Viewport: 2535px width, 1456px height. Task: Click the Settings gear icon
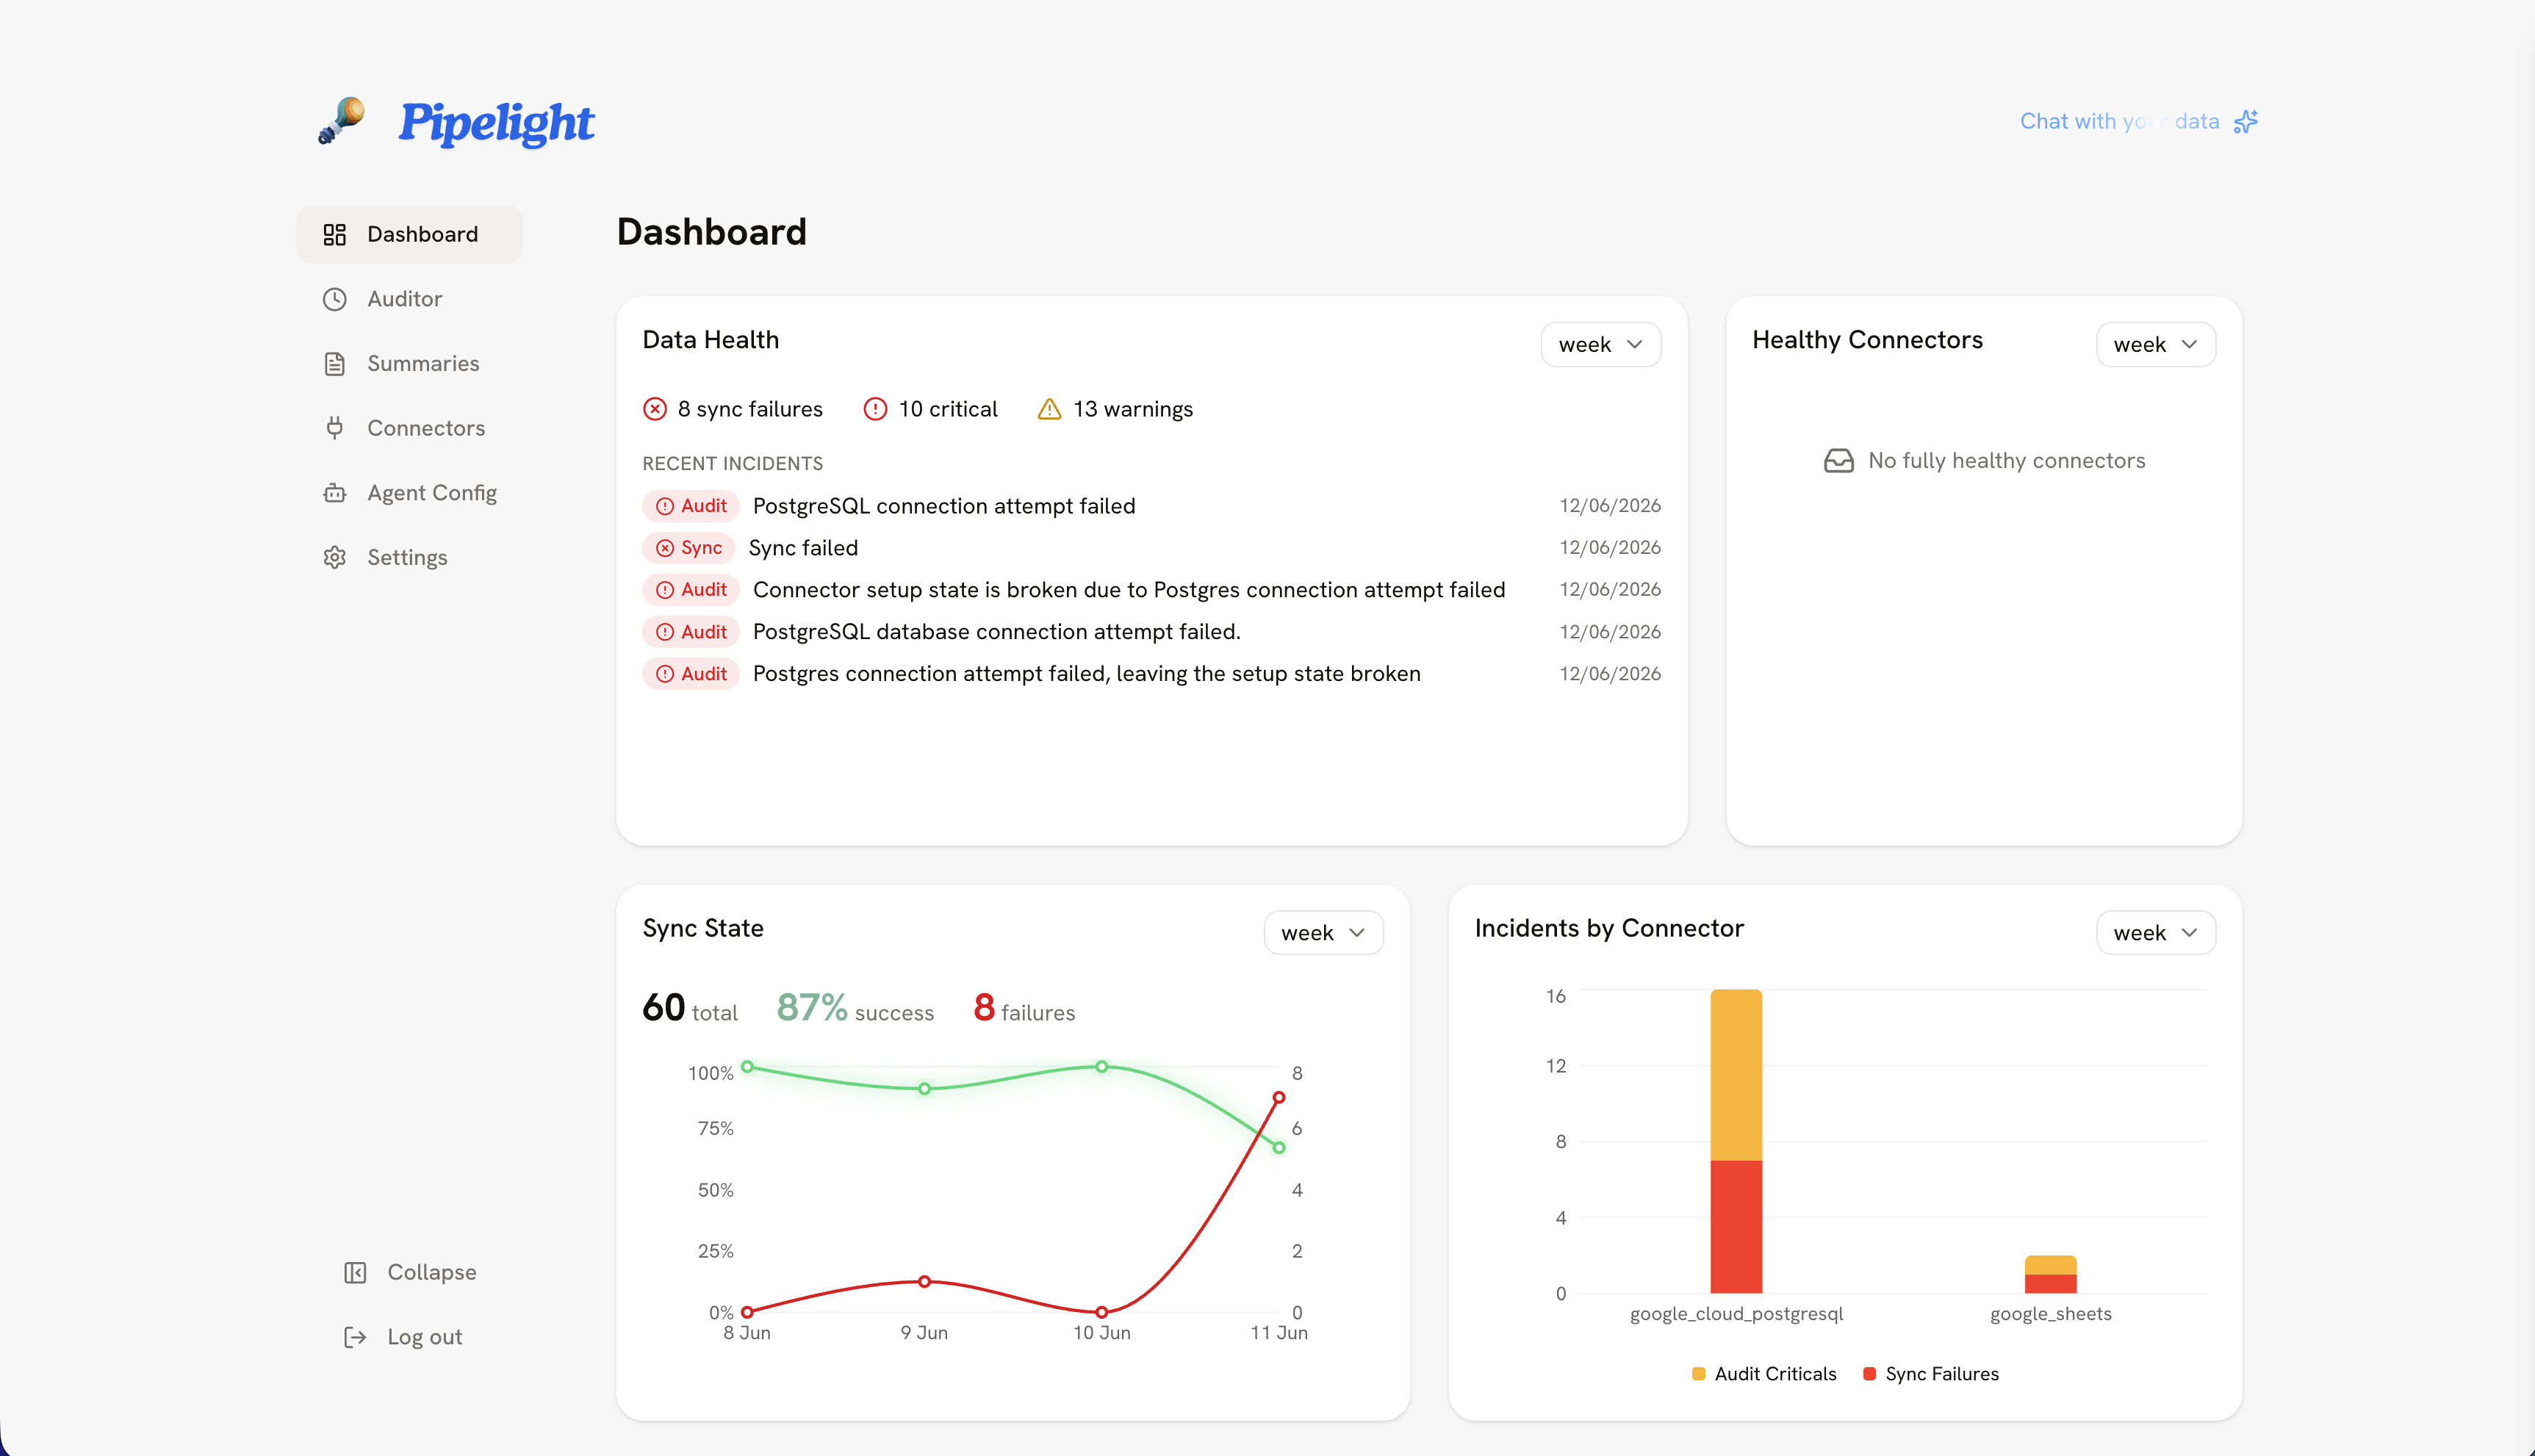point(335,557)
